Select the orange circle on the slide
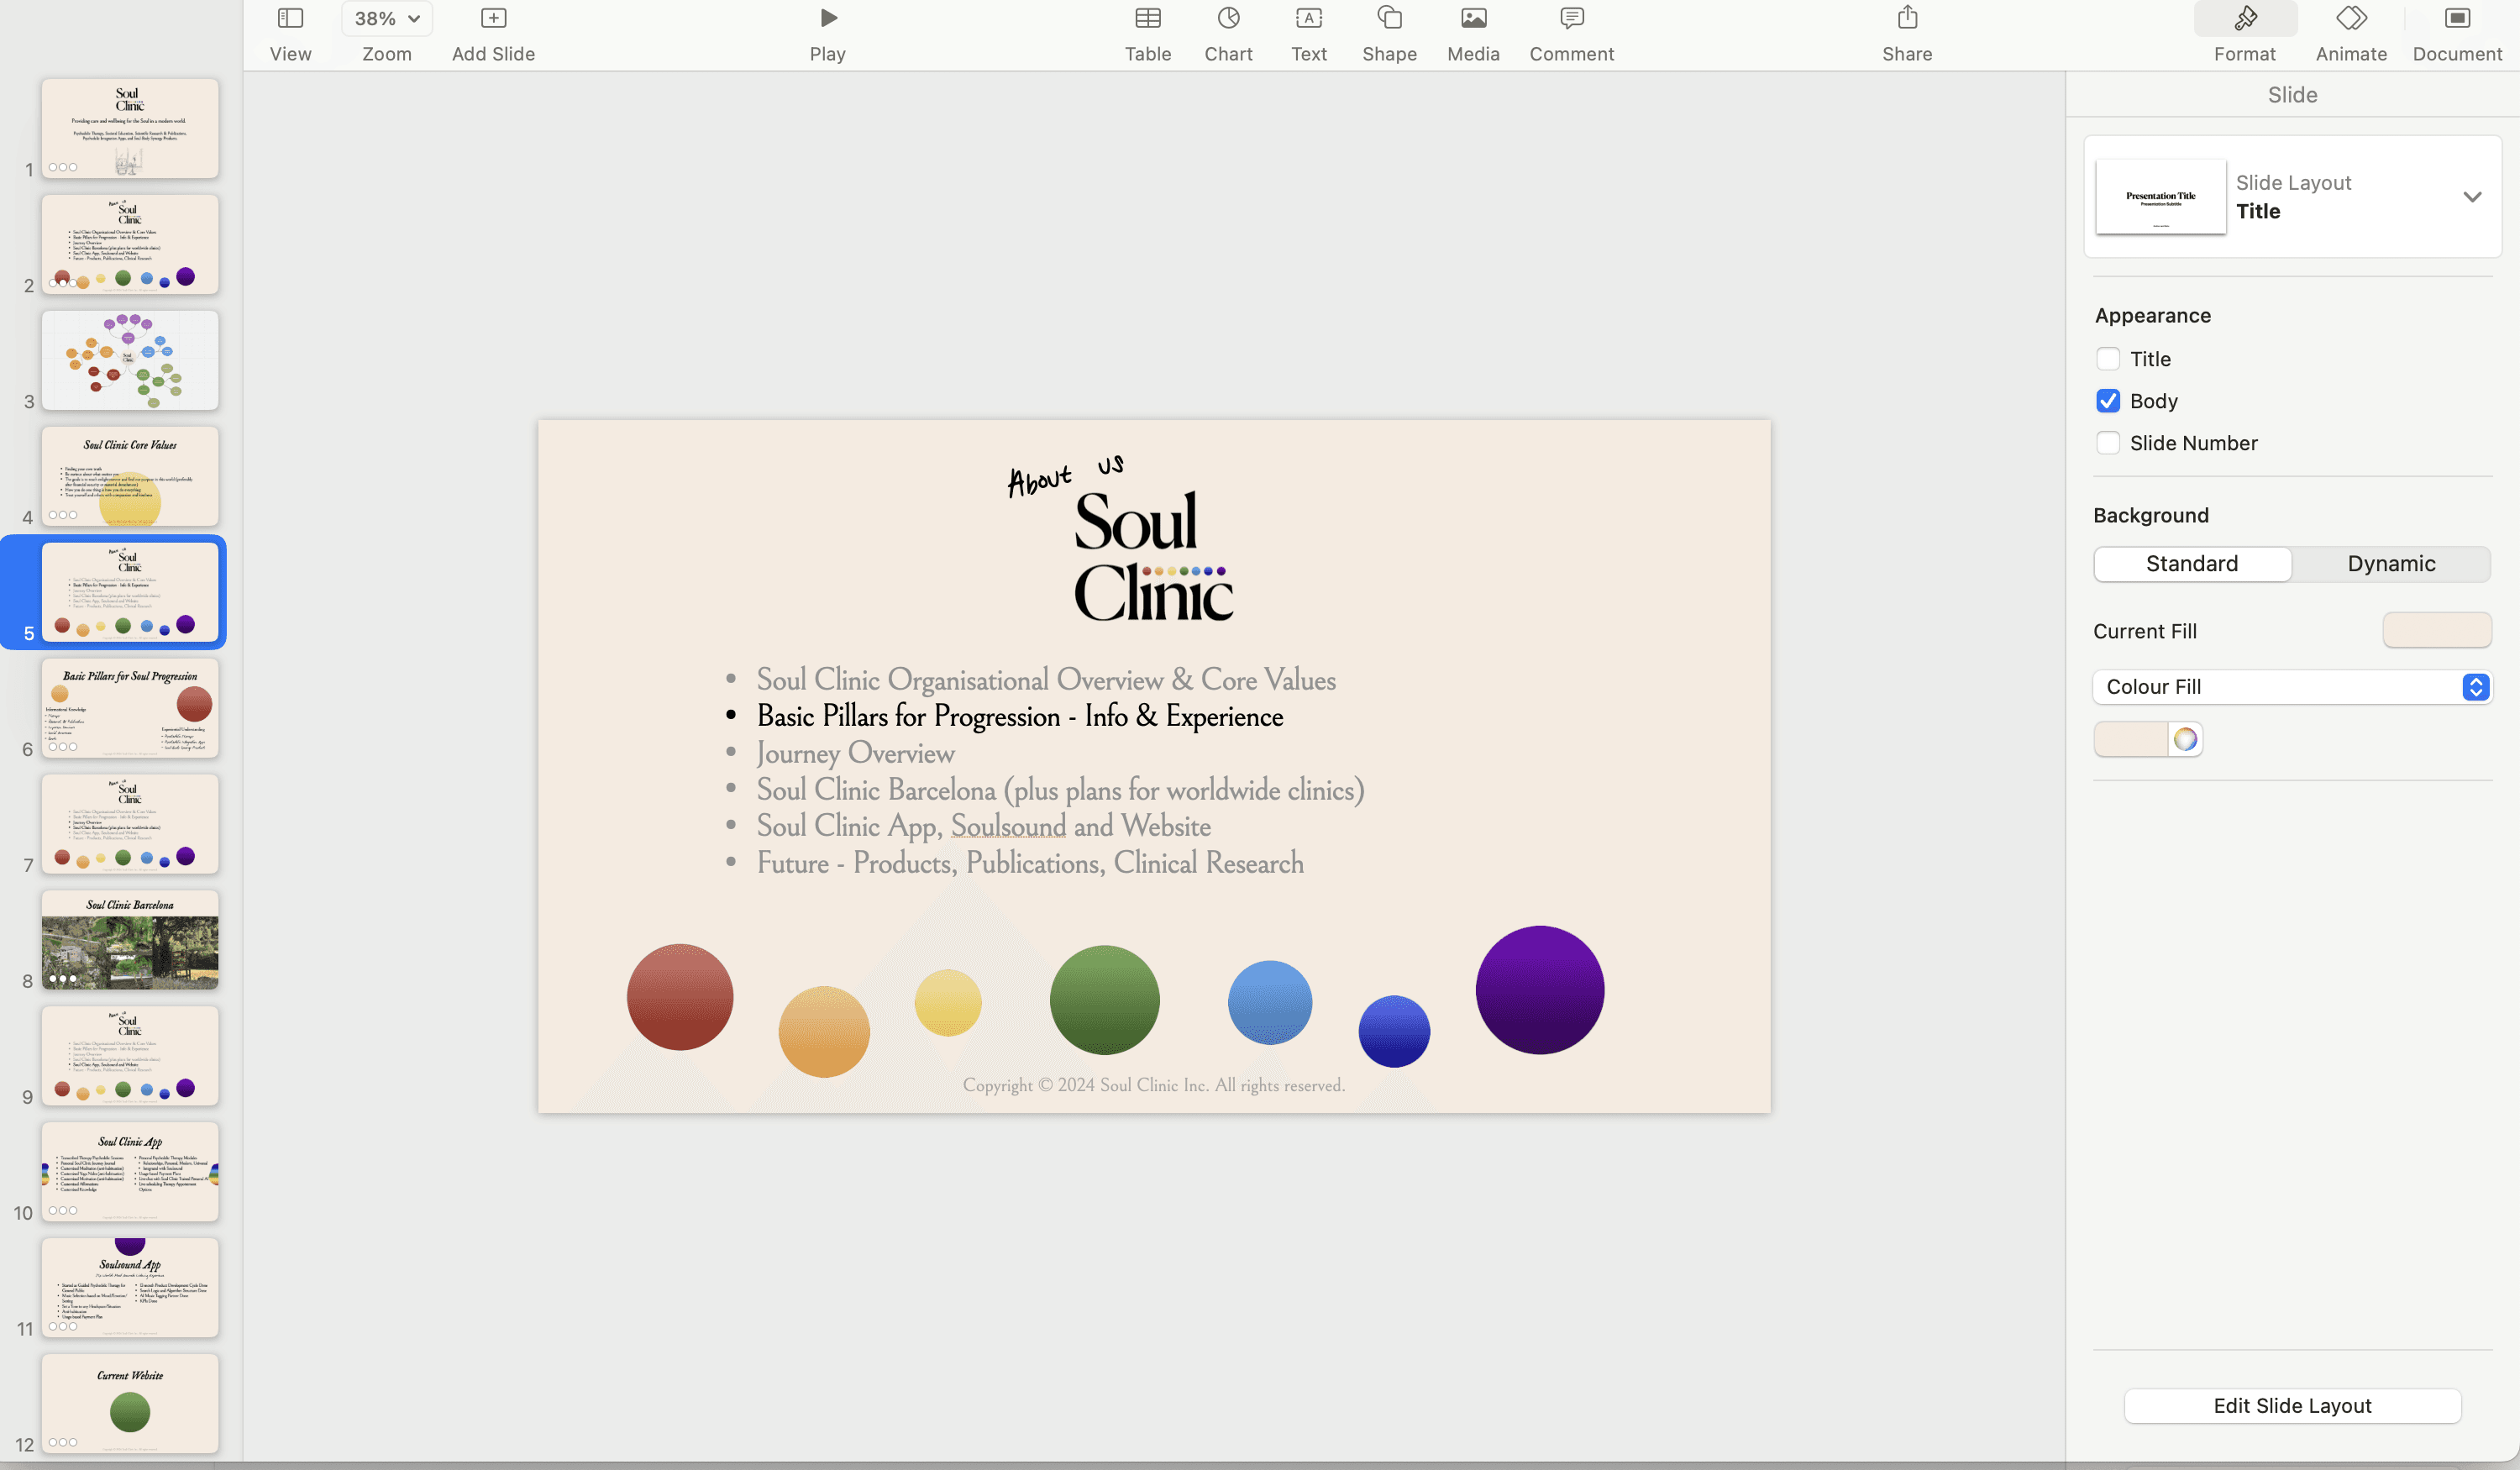2520x1470 pixels. (824, 1032)
